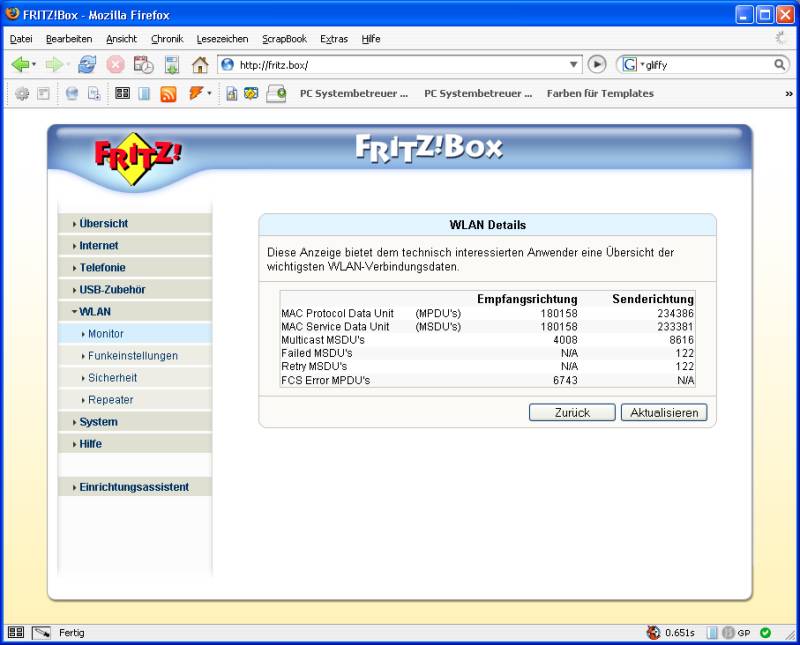Open Farben für Templates bookmark
800x645 pixels.
[600, 93]
